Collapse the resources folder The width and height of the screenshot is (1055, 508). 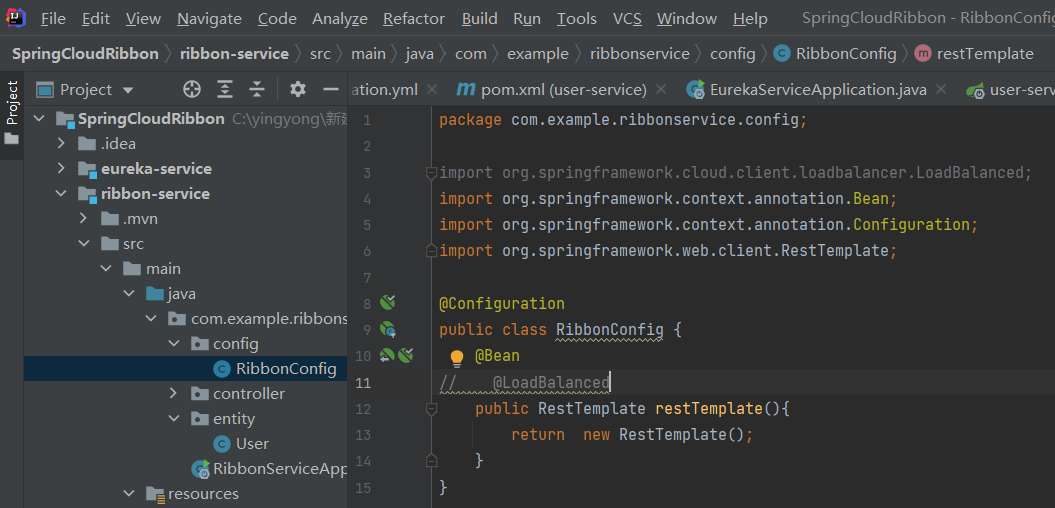pos(129,494)
